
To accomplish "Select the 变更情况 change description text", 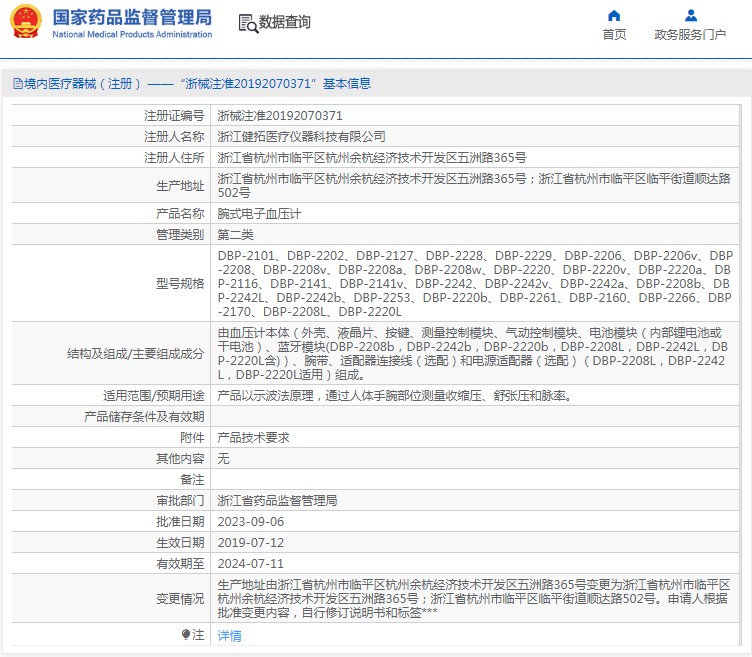I will click(474, 598).
